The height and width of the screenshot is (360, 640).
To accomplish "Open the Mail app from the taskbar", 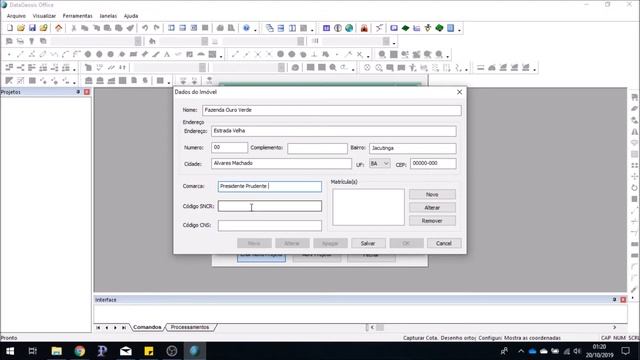I will click(126, 351).
